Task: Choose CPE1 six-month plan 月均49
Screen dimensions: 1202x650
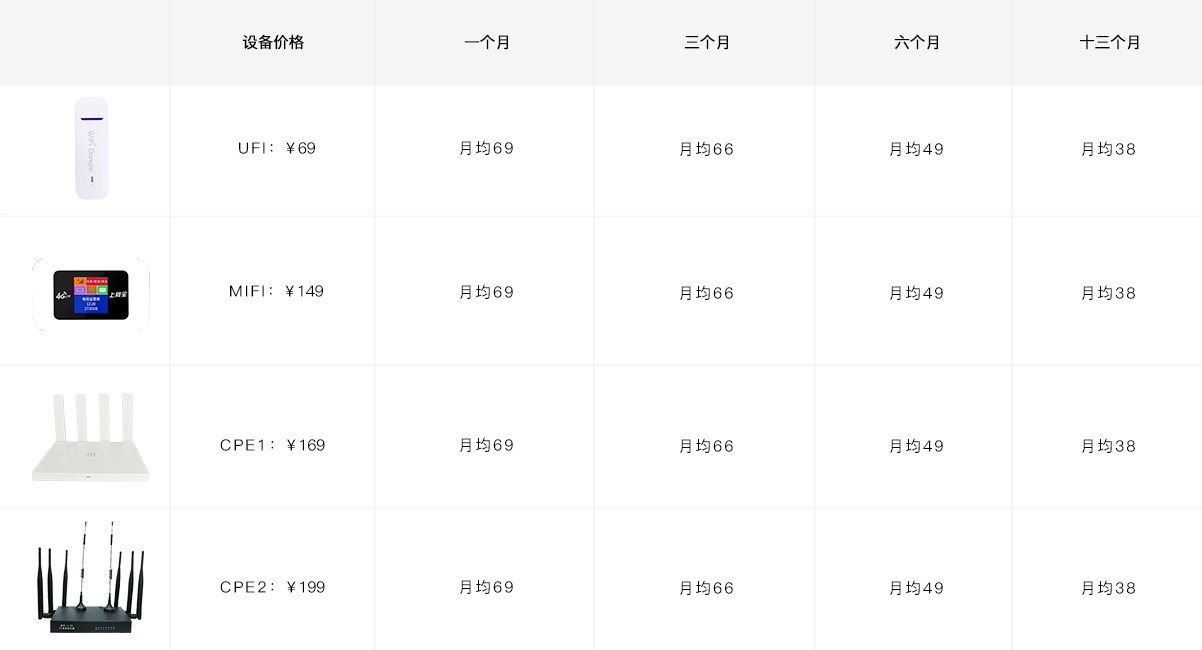Action: pyautogui.click(x=917, y=446)
